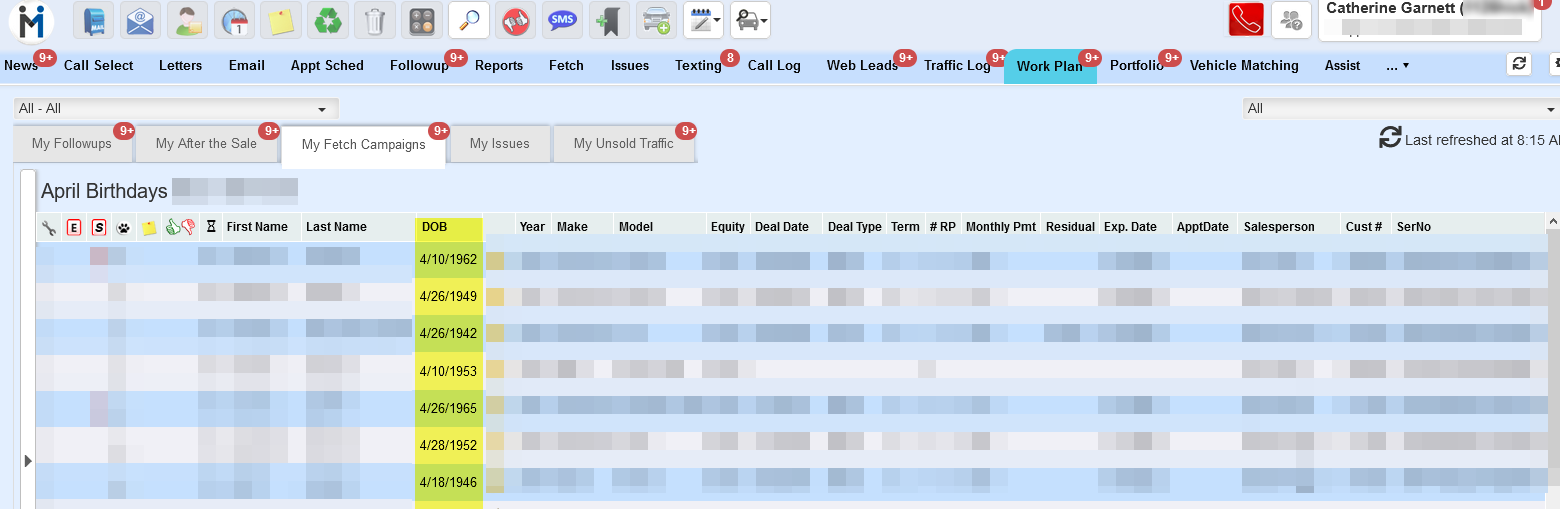Sort by the DOB column header
1560x509 pixels.
tap(448, 227)
